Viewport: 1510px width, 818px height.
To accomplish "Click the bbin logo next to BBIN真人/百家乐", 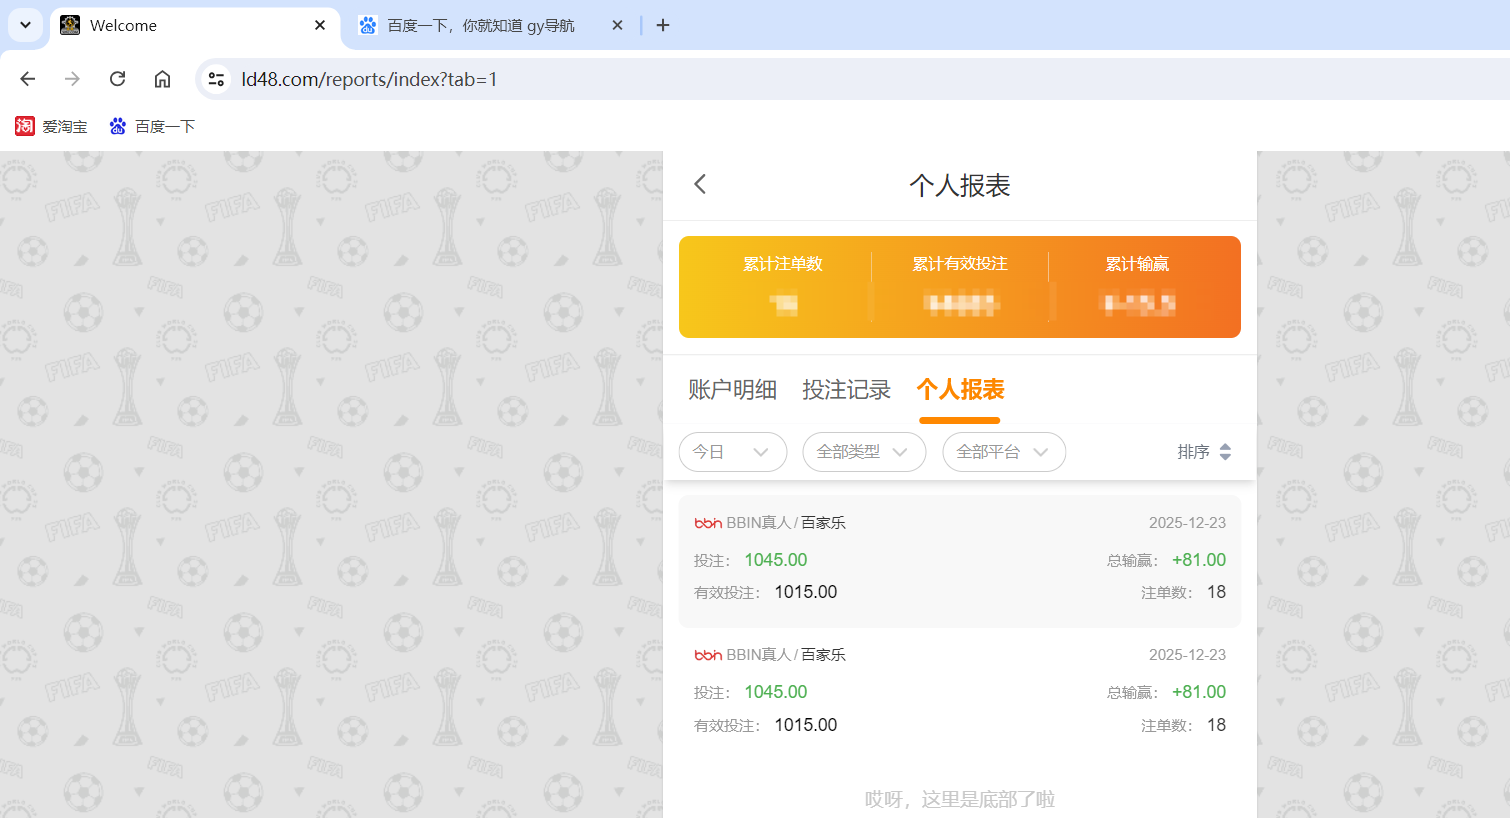I will [708, 522].
